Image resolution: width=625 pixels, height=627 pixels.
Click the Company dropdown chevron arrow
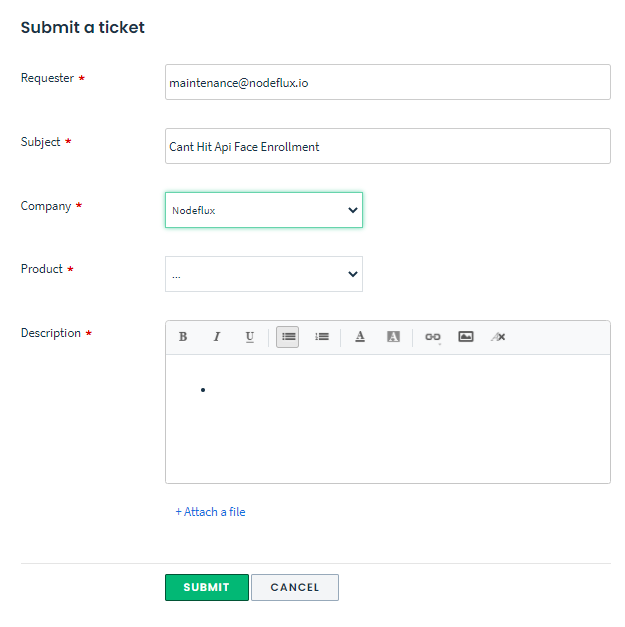352,210
